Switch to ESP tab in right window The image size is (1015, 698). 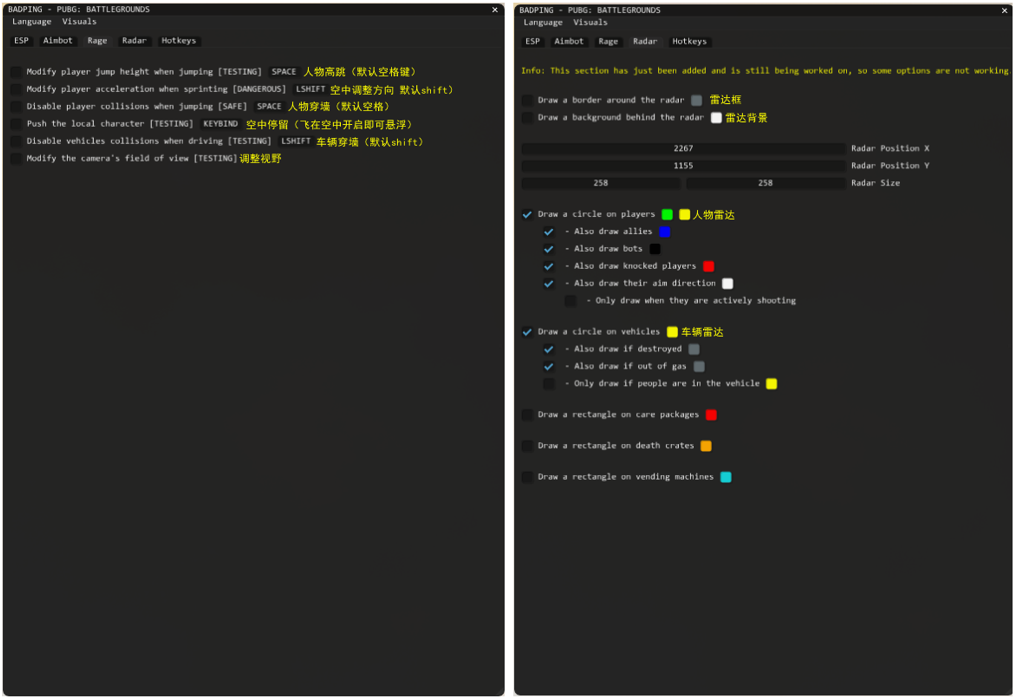click(x=532, y=41)
